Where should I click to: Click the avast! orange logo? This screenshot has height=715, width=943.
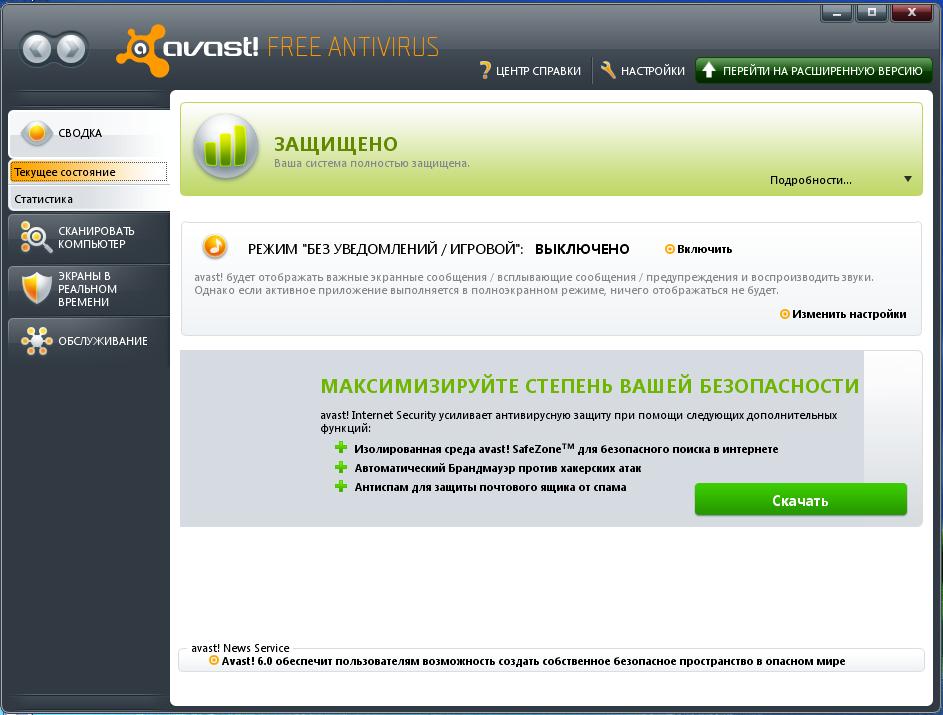pos(141,51)
